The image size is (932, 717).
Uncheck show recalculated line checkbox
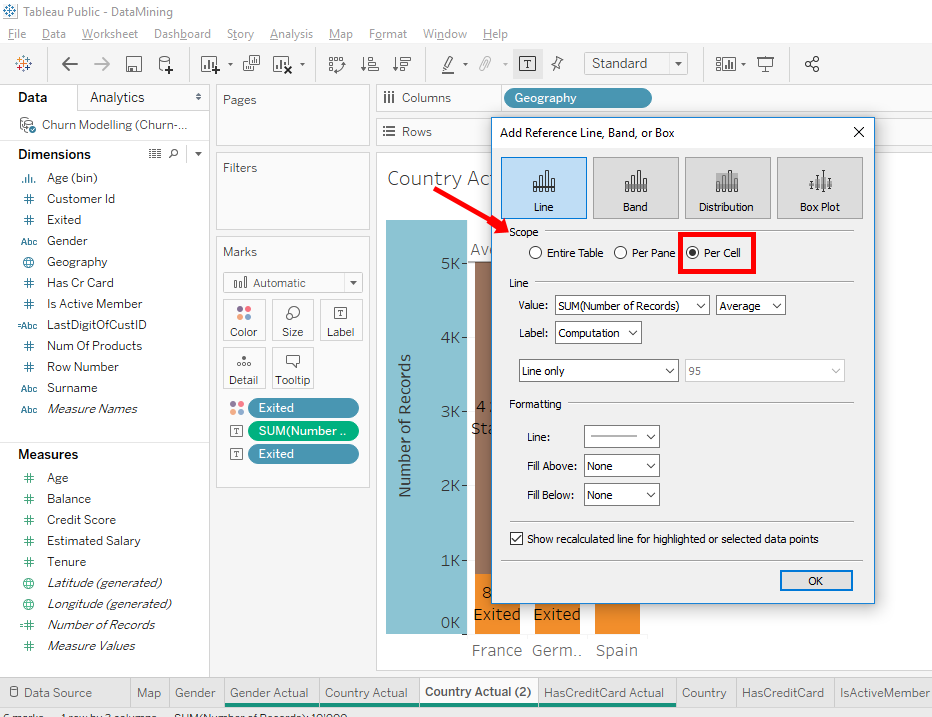tap(516, 539)
